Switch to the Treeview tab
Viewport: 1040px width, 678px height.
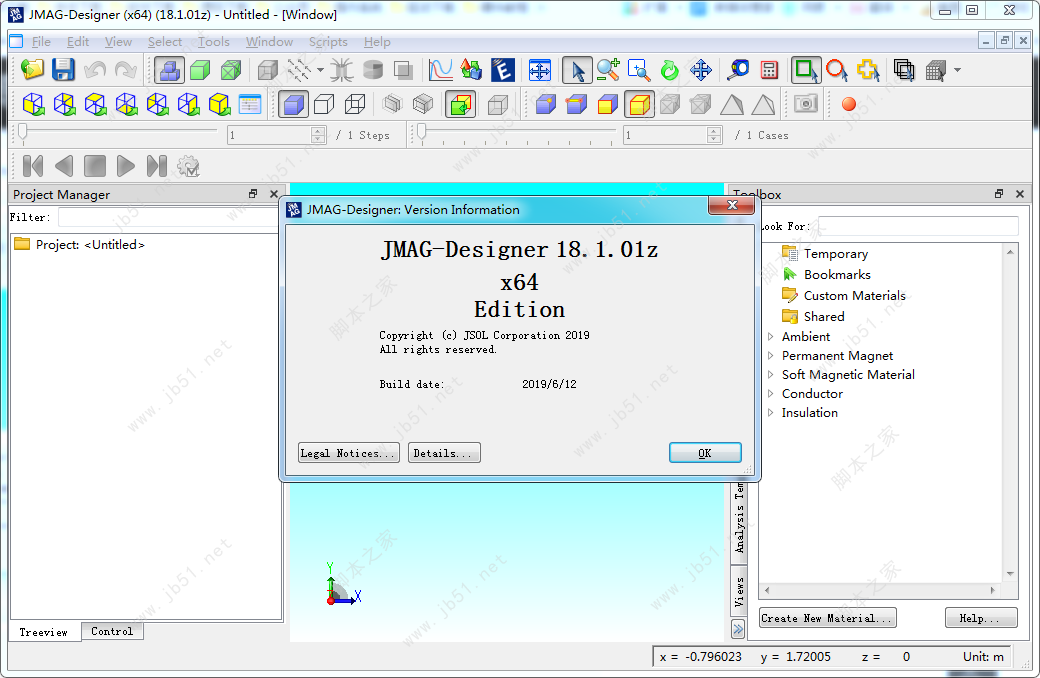pyautogui.click(x=44, y=632)
